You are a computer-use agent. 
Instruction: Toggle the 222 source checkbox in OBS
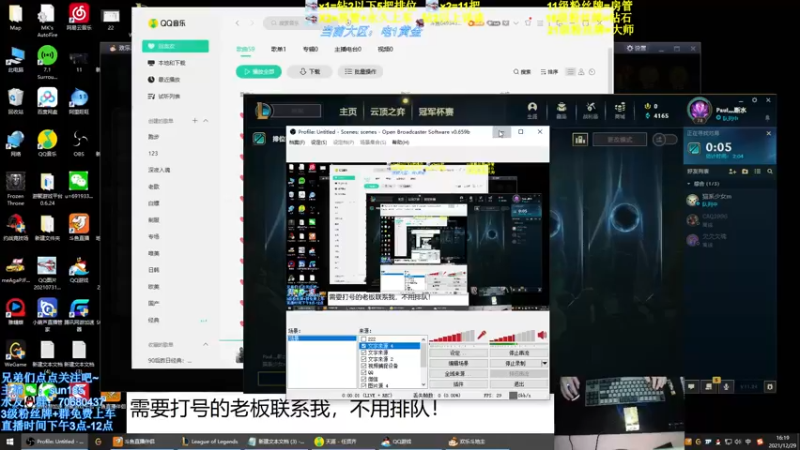(x=364, y=339)
